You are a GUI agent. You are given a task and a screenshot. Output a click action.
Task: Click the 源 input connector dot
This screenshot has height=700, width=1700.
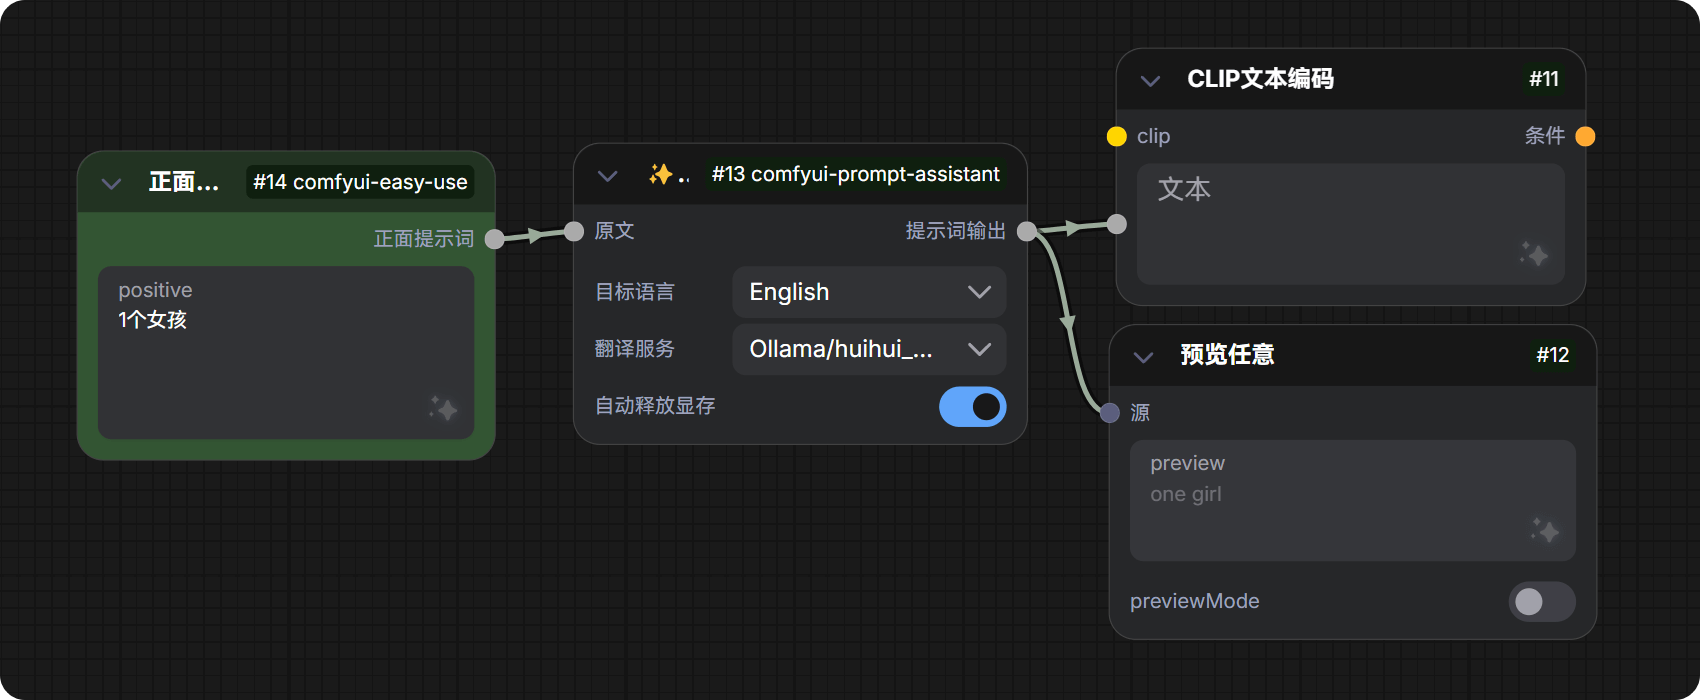pos(1110,413)
